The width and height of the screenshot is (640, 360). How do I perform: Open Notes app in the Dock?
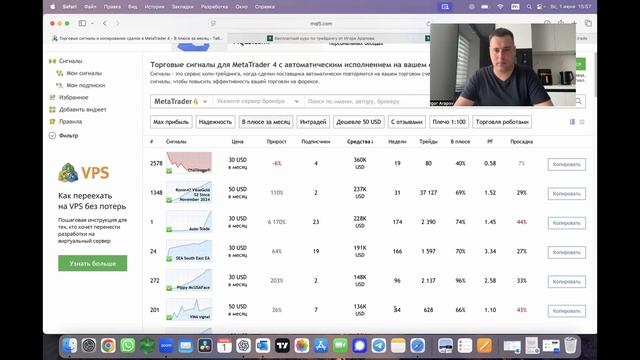point(398,346)
